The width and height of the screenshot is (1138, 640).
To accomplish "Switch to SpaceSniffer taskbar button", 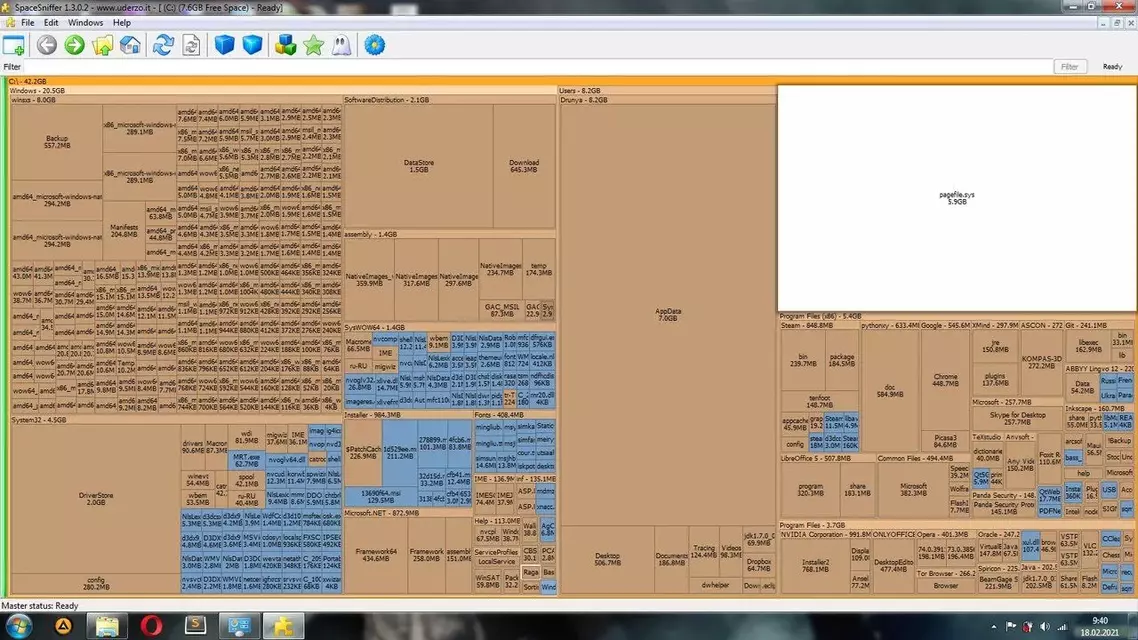I will (283, 626).
